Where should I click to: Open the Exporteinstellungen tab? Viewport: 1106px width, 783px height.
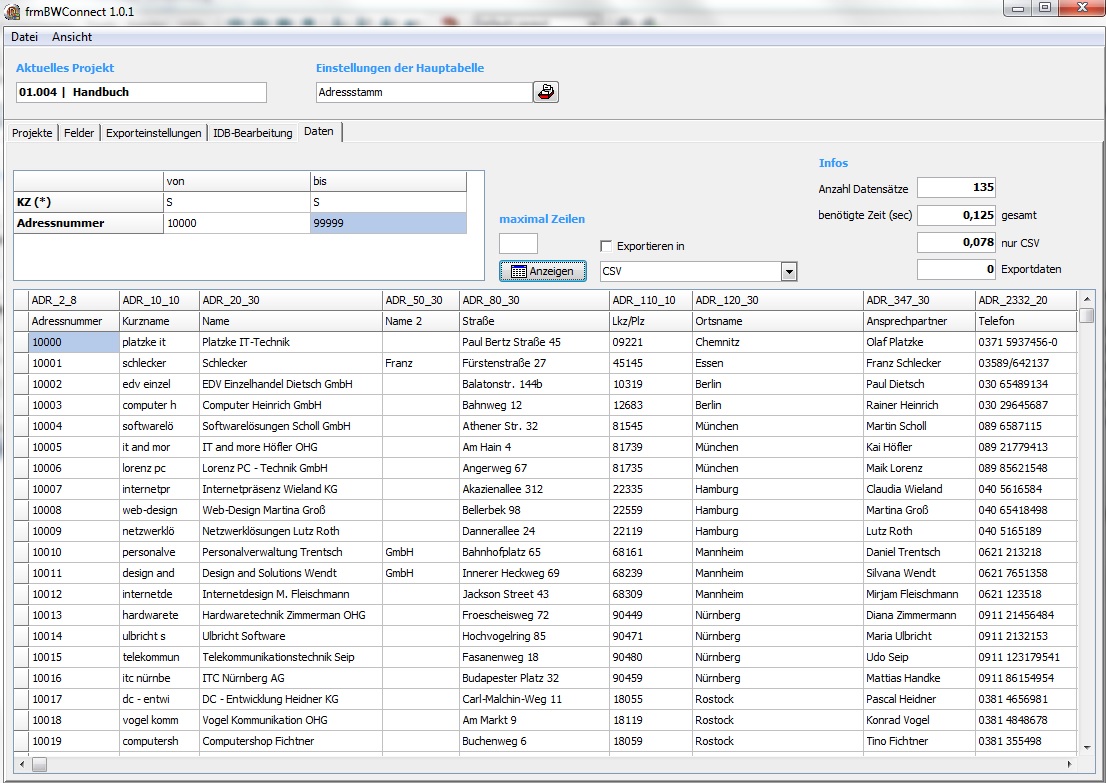click(154, 133)
